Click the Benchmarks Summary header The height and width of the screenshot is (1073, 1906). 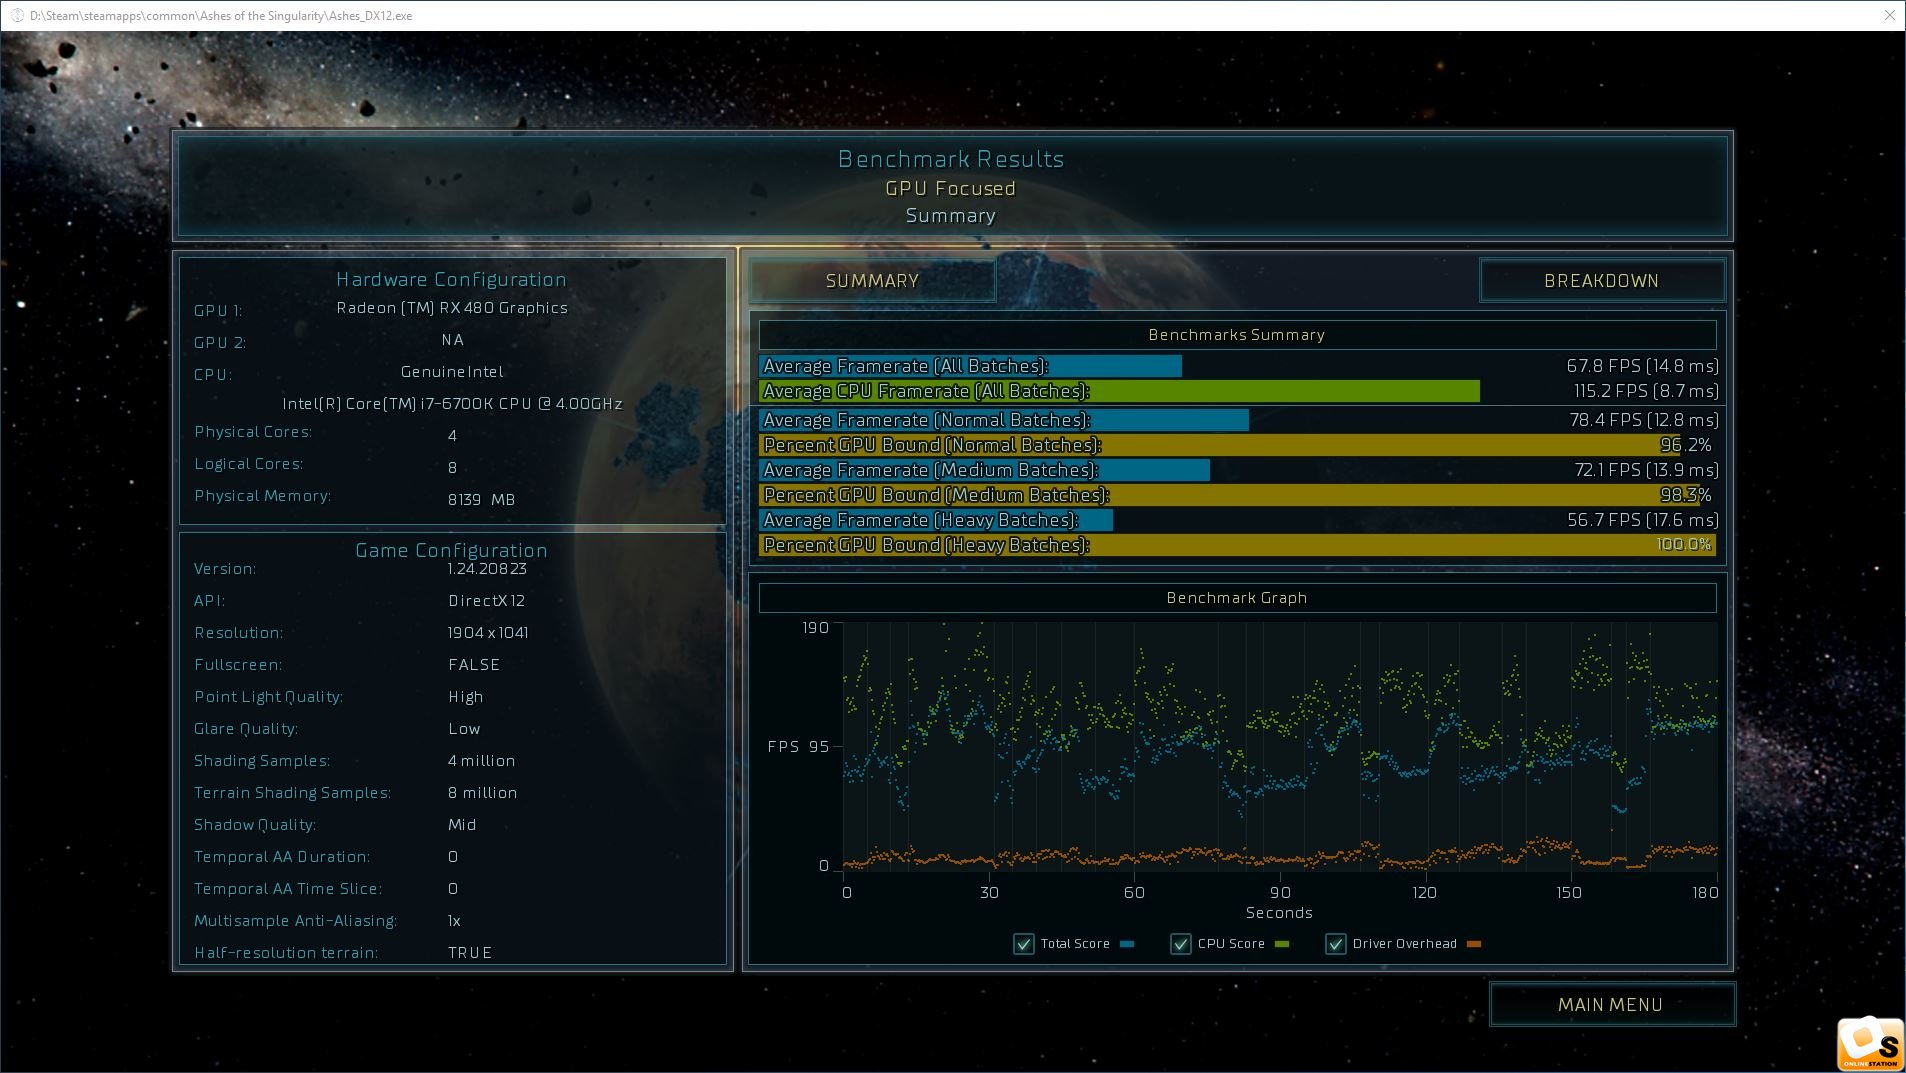[1237, 335]
